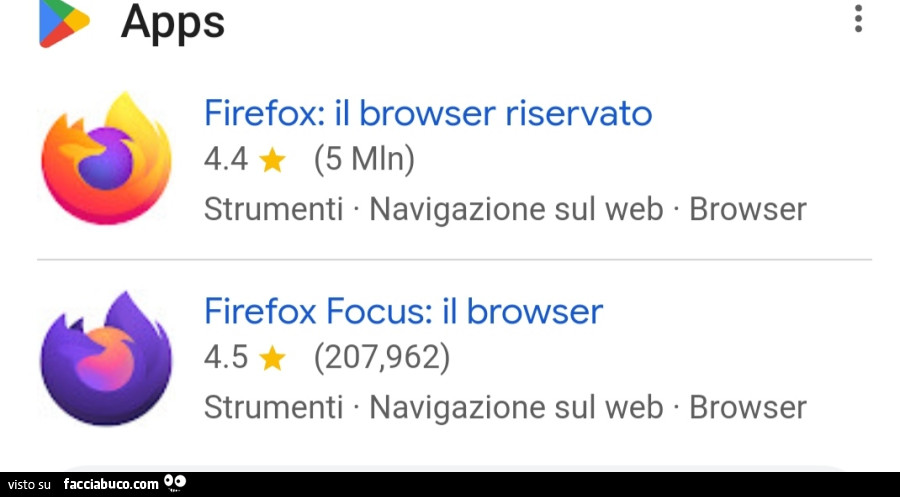Viewport: 900px width, 497px height.
Task: Open the three-dot overflow menu
Action: point(858,19)
